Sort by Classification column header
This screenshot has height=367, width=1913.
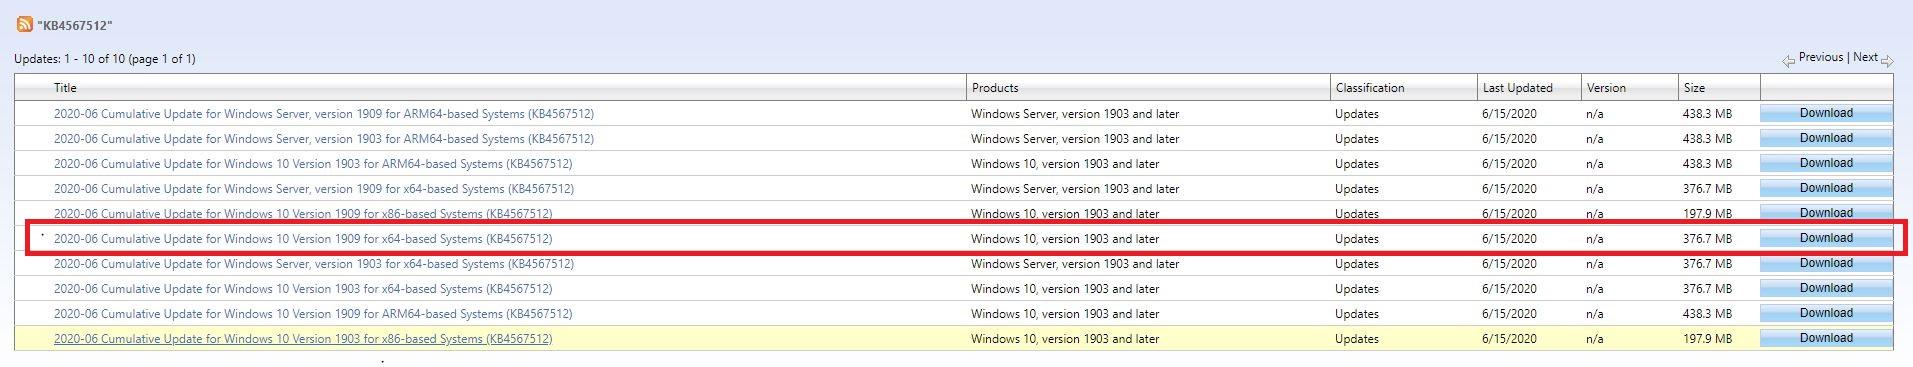click(x=1370, y=88)
